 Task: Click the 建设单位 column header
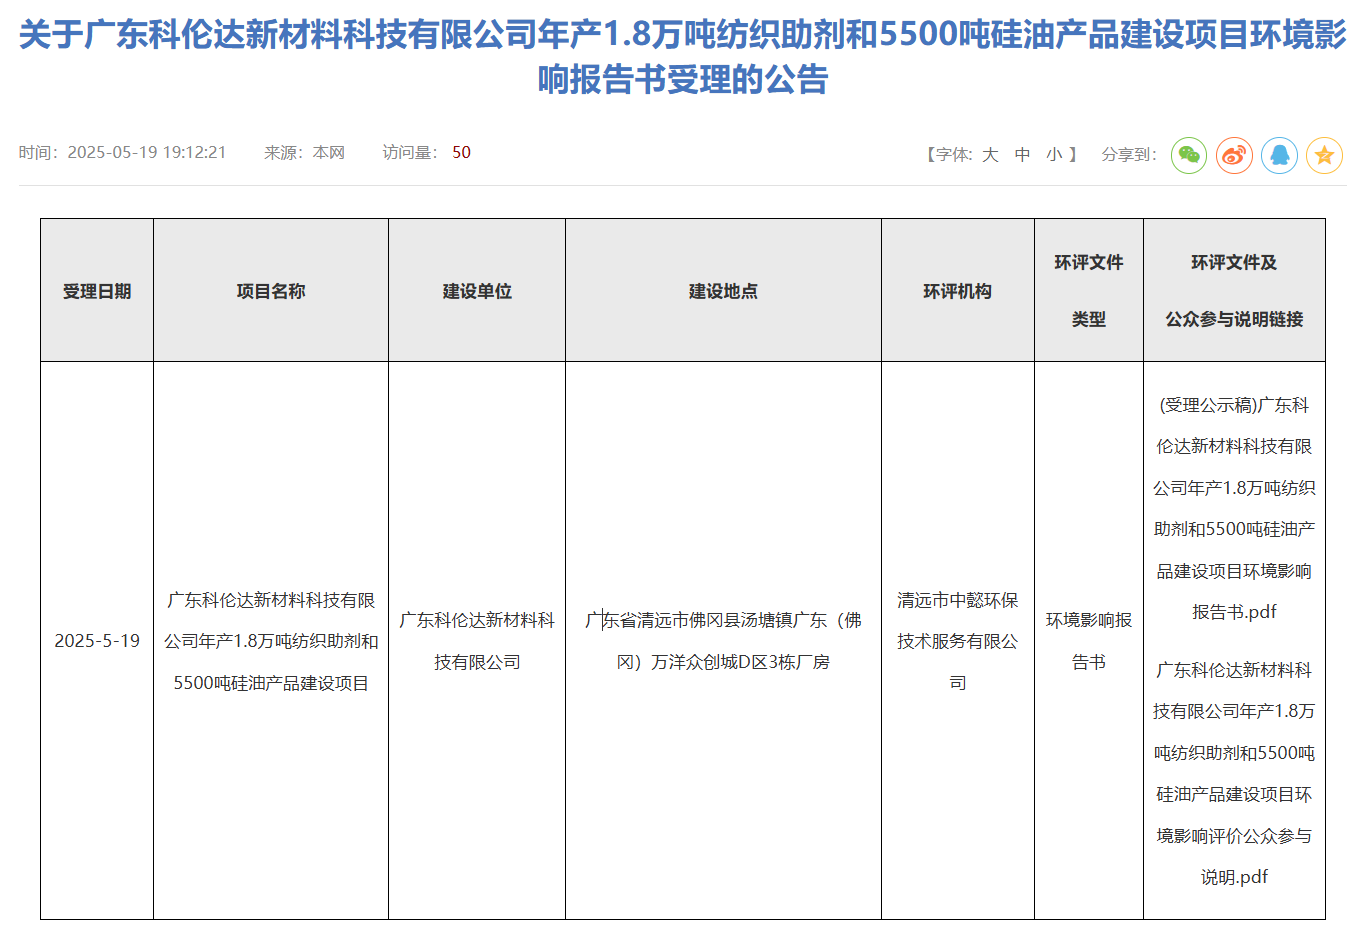pyautogui.click(x=477, y=291)
